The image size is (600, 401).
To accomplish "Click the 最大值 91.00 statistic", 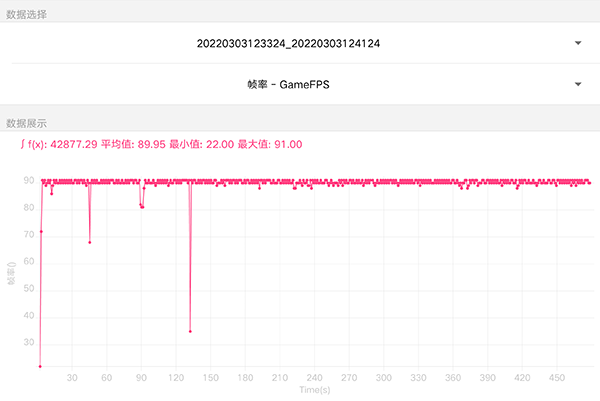I will (x=269, y=145).
